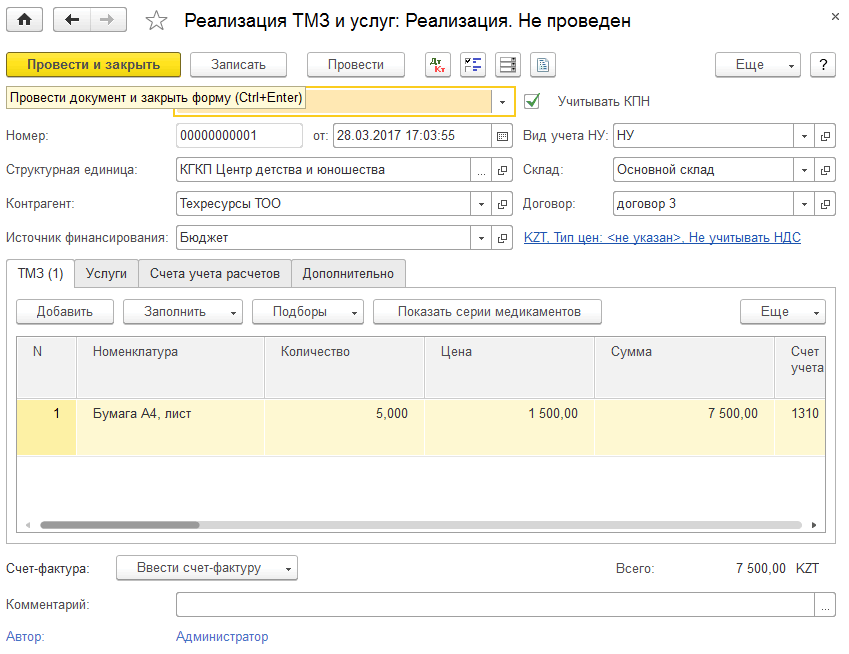The height and width of the screenshot is (654, 849).
Task: Click the horizontal table scrollbar
Action: click(x=420, y=524)
